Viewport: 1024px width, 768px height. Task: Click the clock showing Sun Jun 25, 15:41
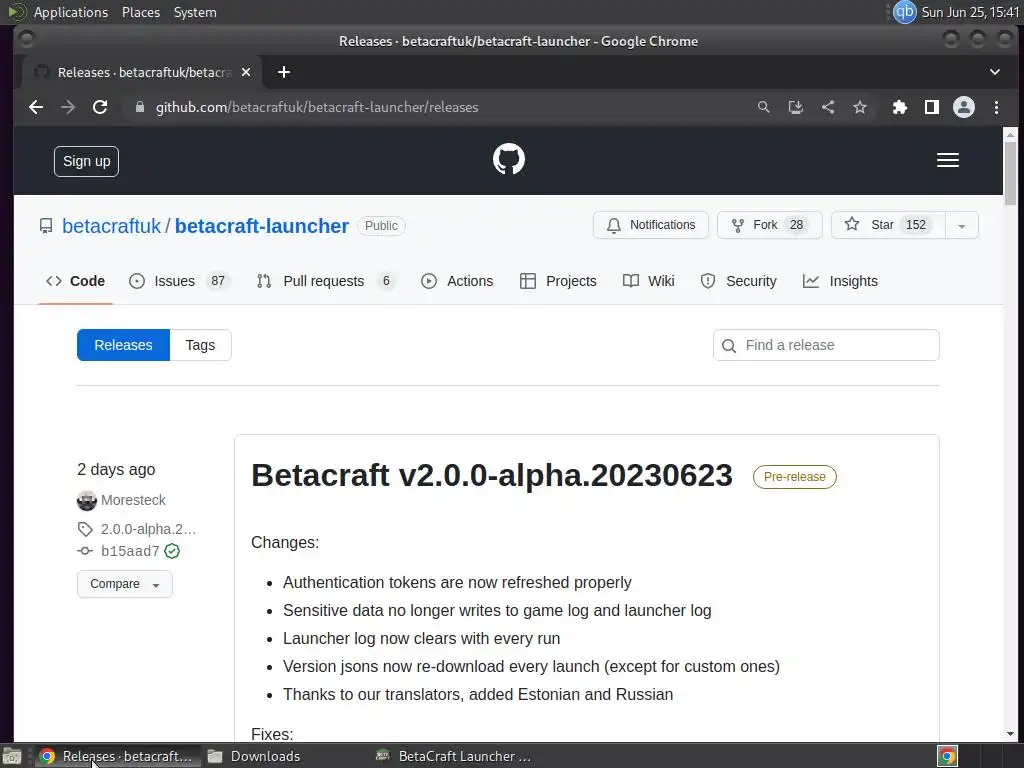point(970,12)
